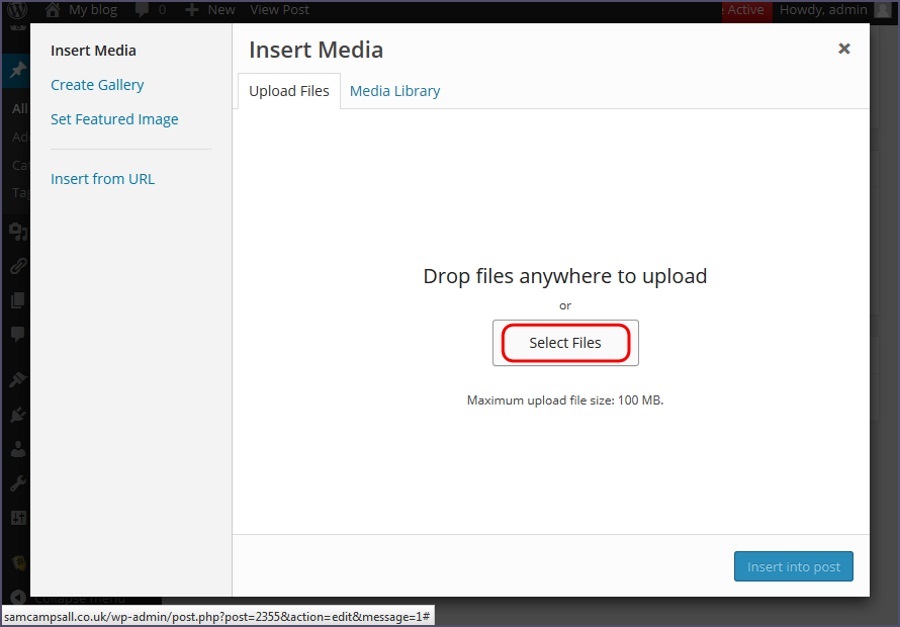Viewport: 900px width, 627px height.
Task: Select the Upload Files tab
Action: click(x=289, y=91)
